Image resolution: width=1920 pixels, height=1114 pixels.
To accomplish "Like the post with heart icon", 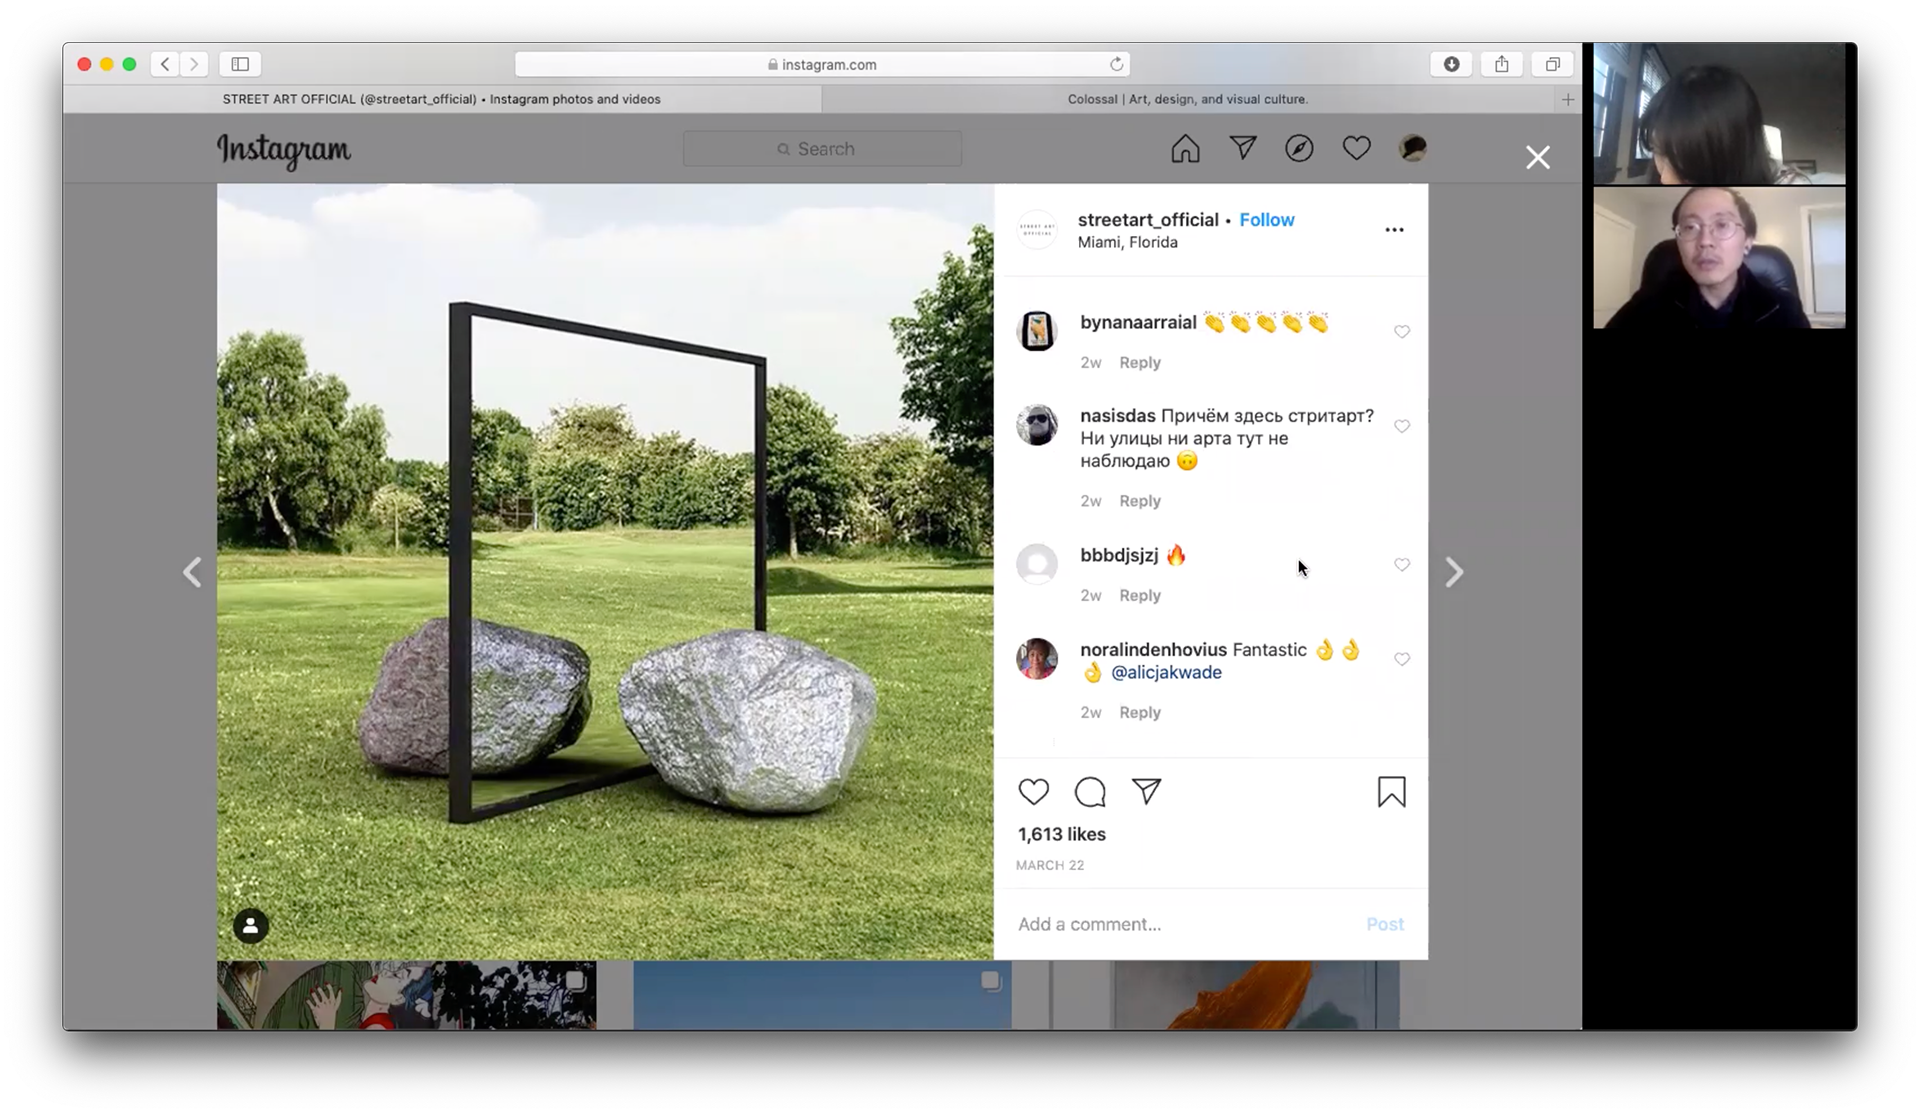I will [1033, 792].
